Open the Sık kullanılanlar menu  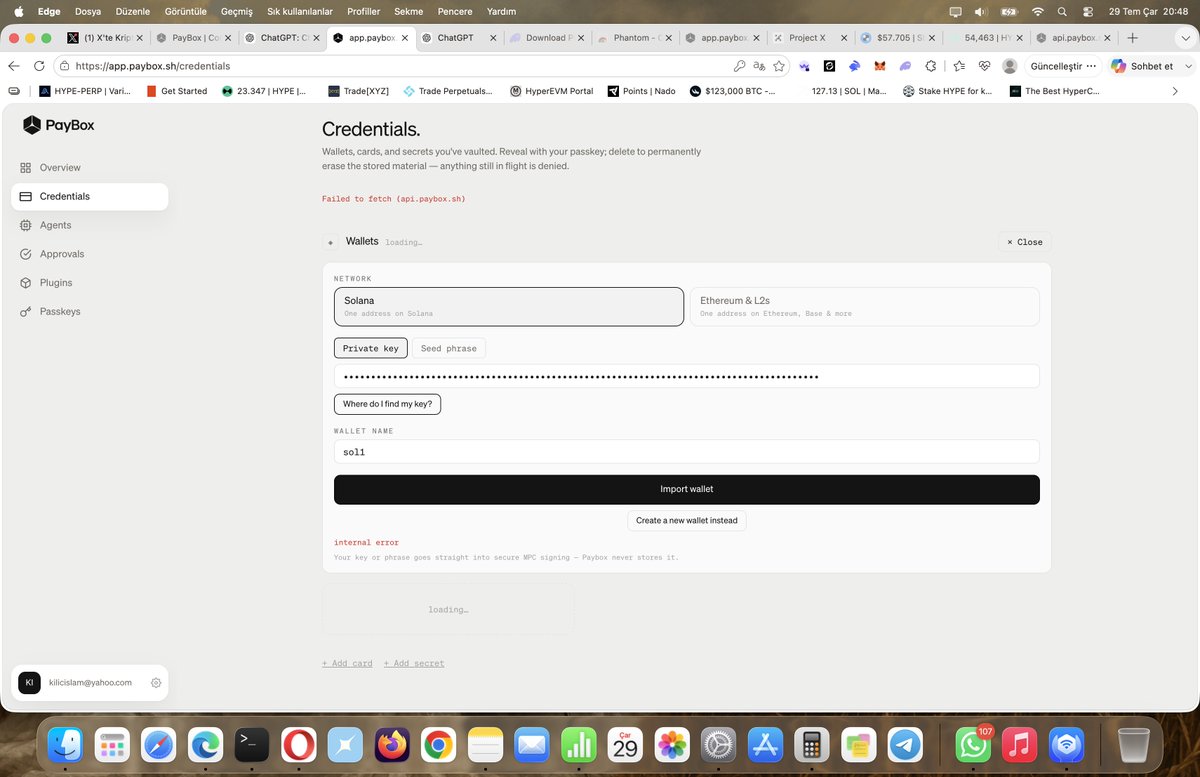coord(299,11)
